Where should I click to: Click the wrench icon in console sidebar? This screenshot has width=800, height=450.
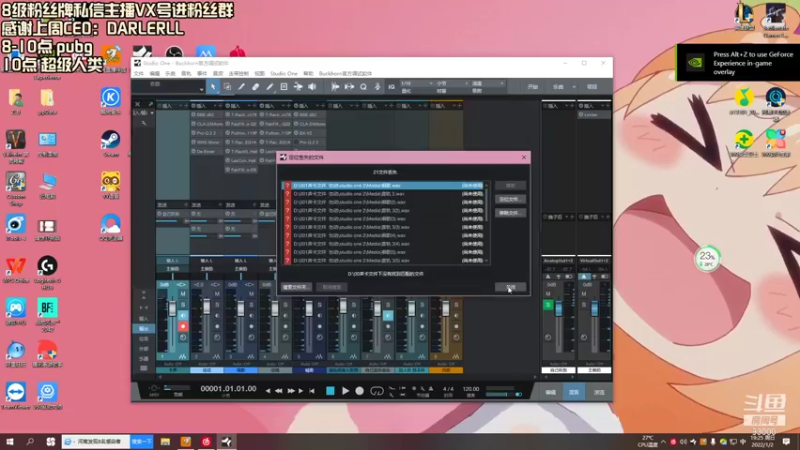(x=144, y=123)
